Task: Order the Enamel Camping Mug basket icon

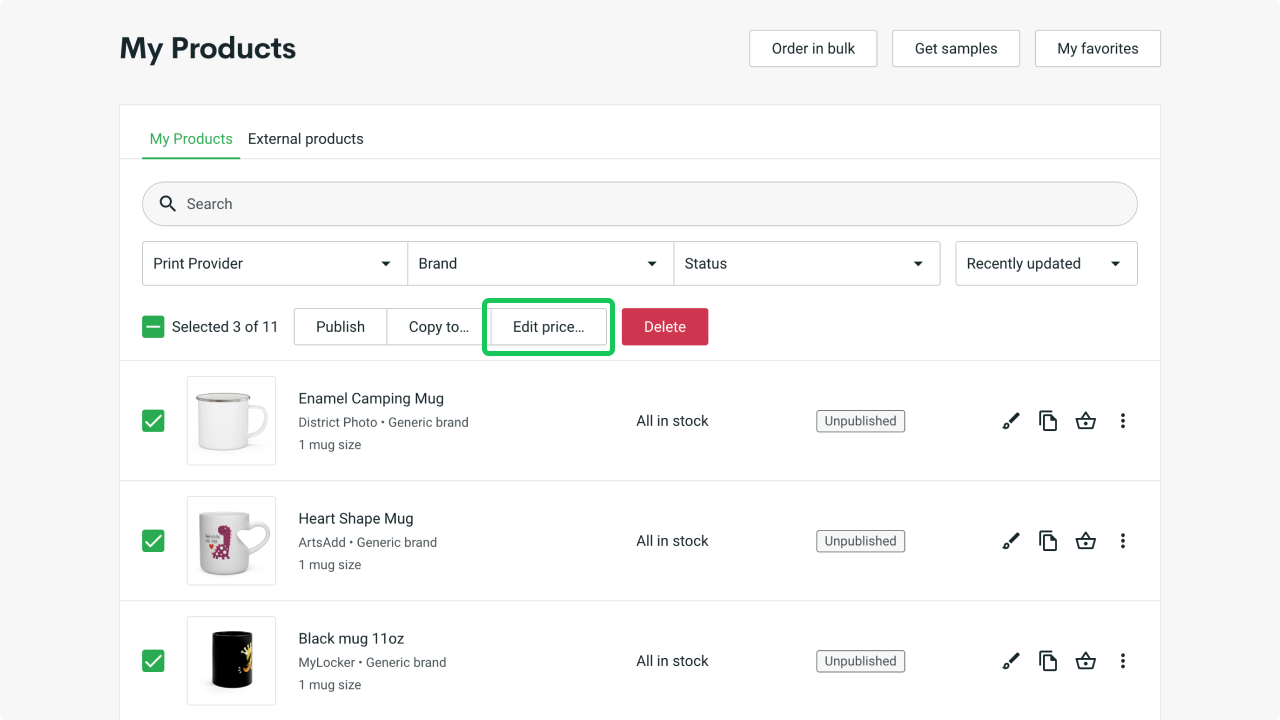Action: coord(1086,421)
